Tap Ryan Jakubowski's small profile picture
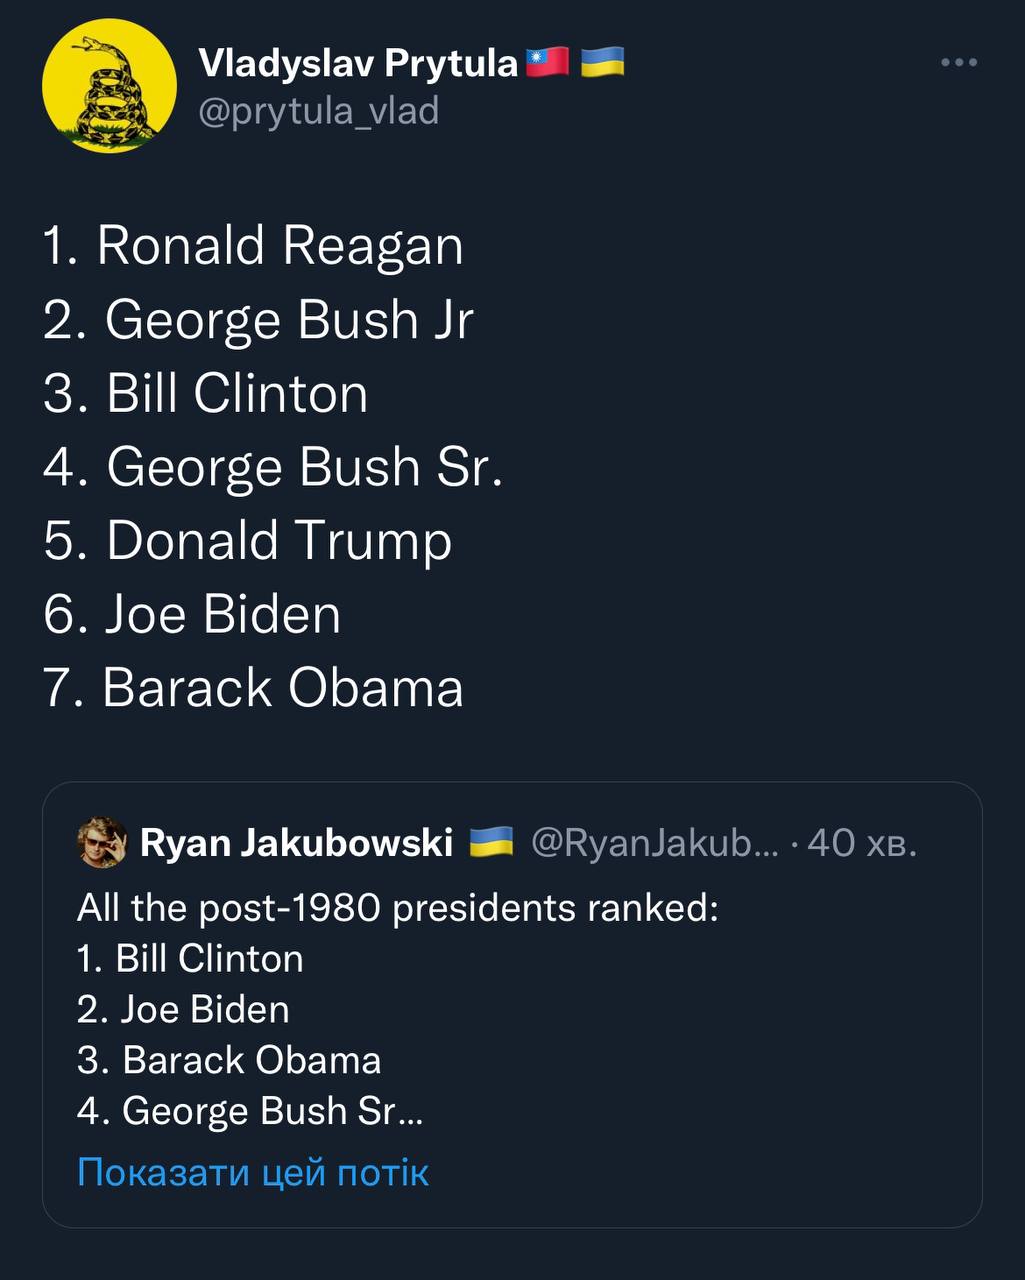The height and width of the screenshot is (1280, 1025). [102, 843]
